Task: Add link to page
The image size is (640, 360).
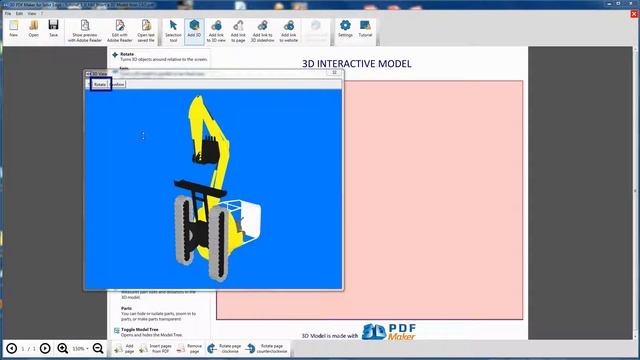Action: (x=238, y=31)
